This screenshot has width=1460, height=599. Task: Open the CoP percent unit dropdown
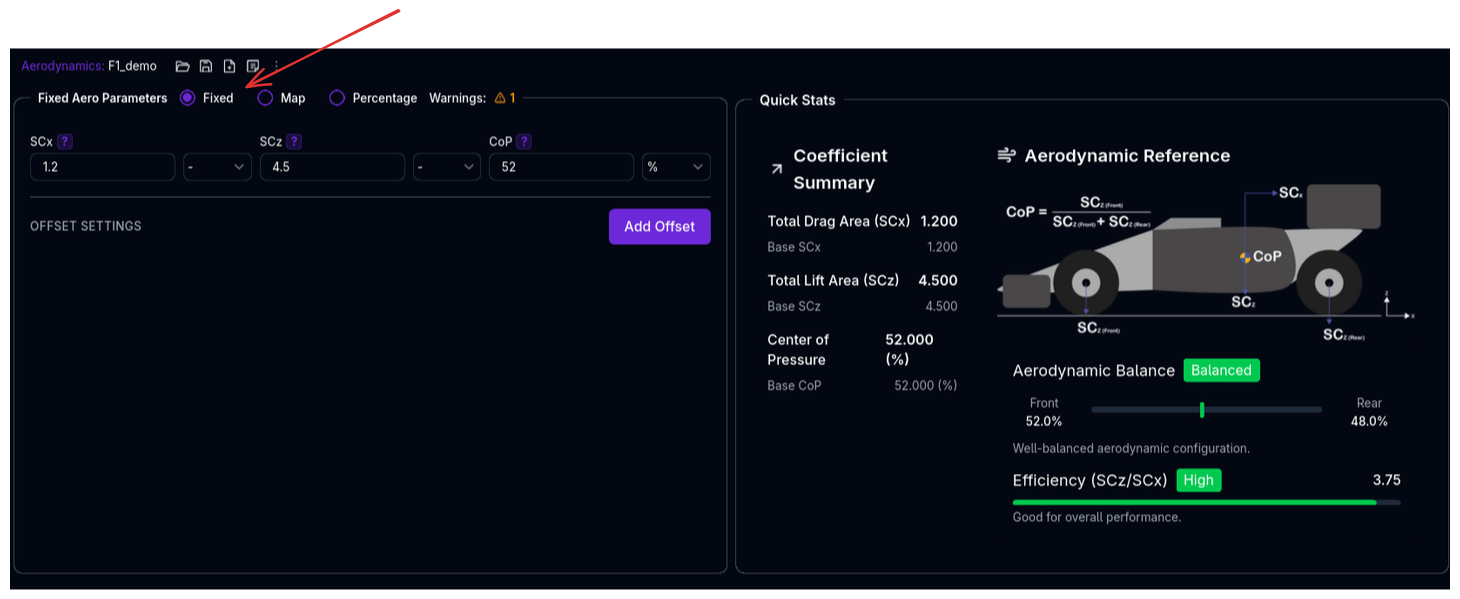(676, 167)
